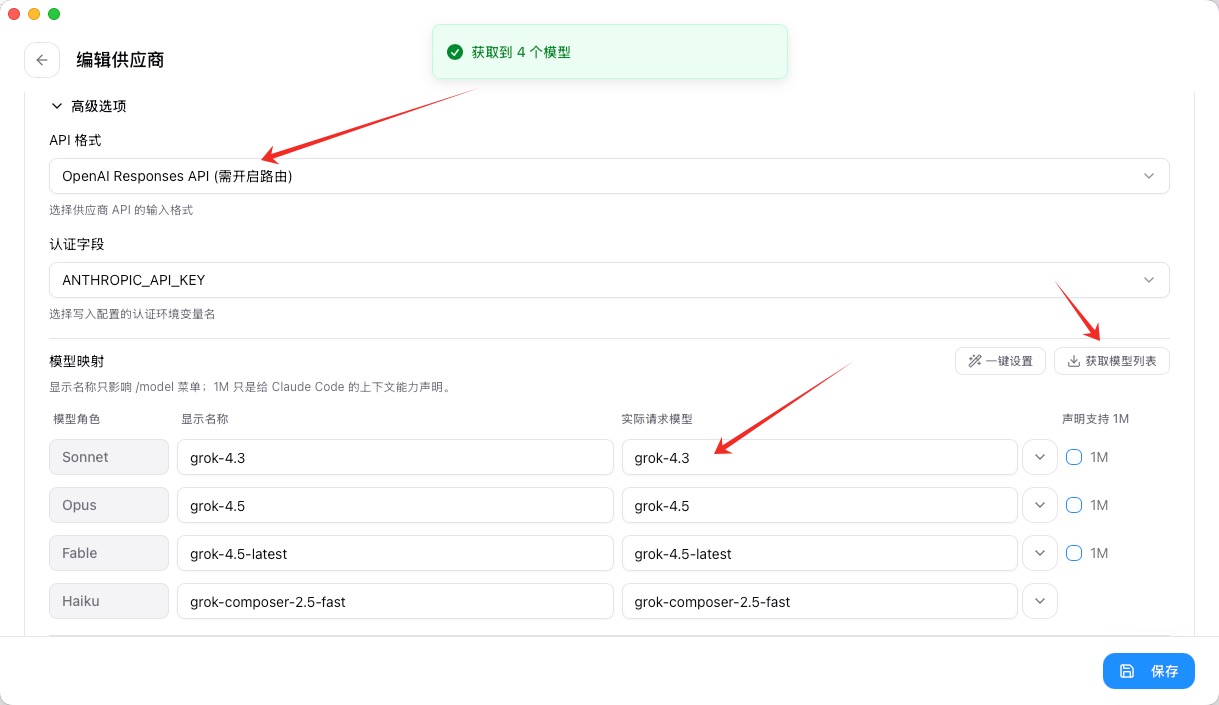Screen dimensions: 1219x705
Task: Save the provider with 保存
Action: tap(1149, 671)
